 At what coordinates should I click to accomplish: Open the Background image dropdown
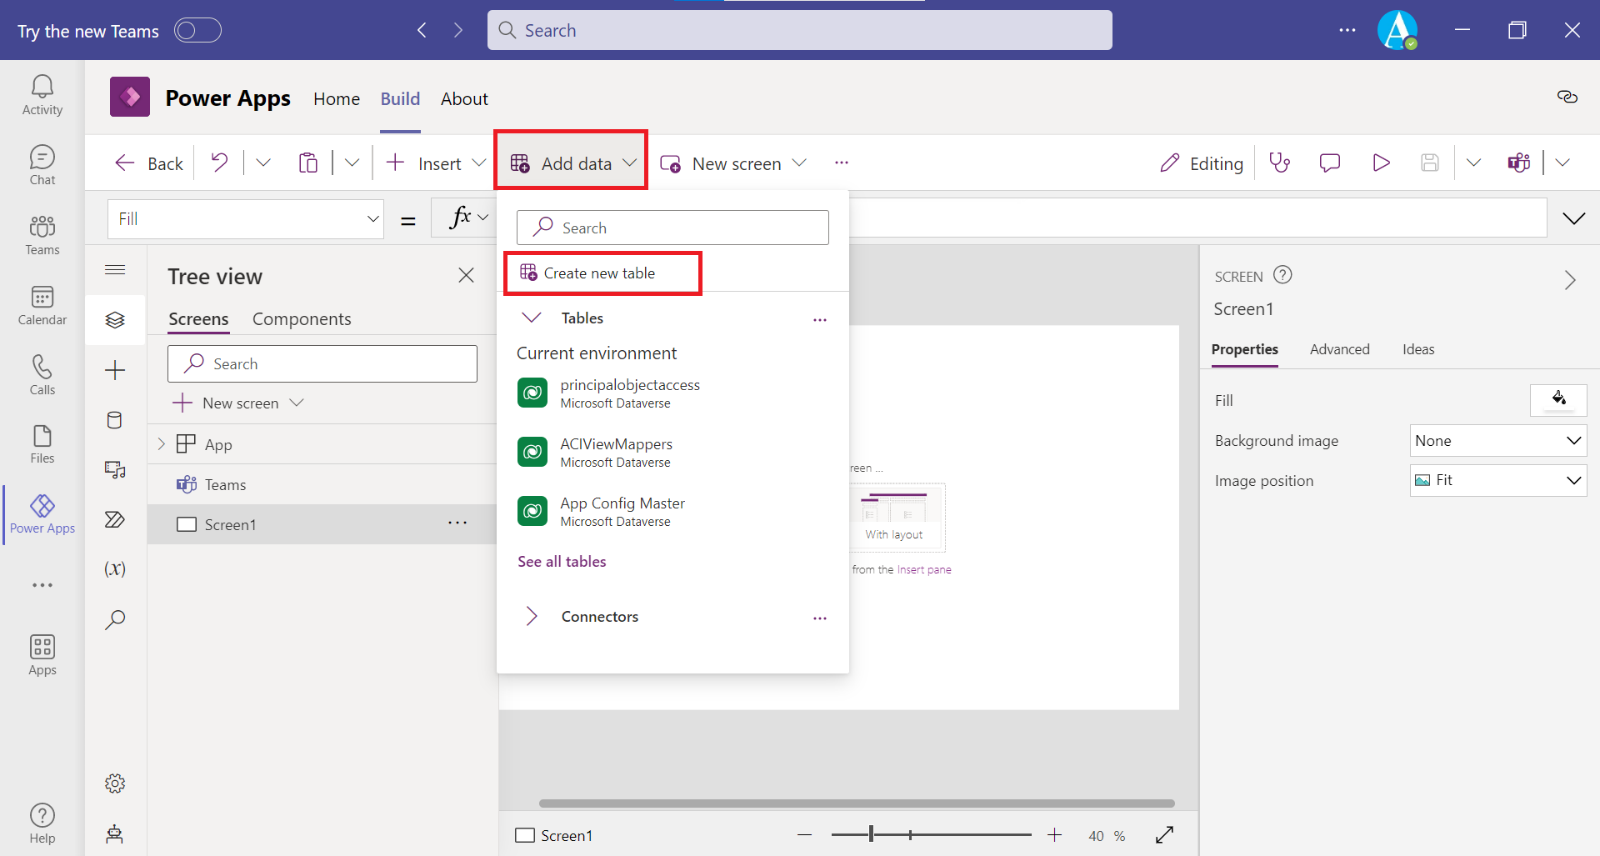pos(1497,441)
